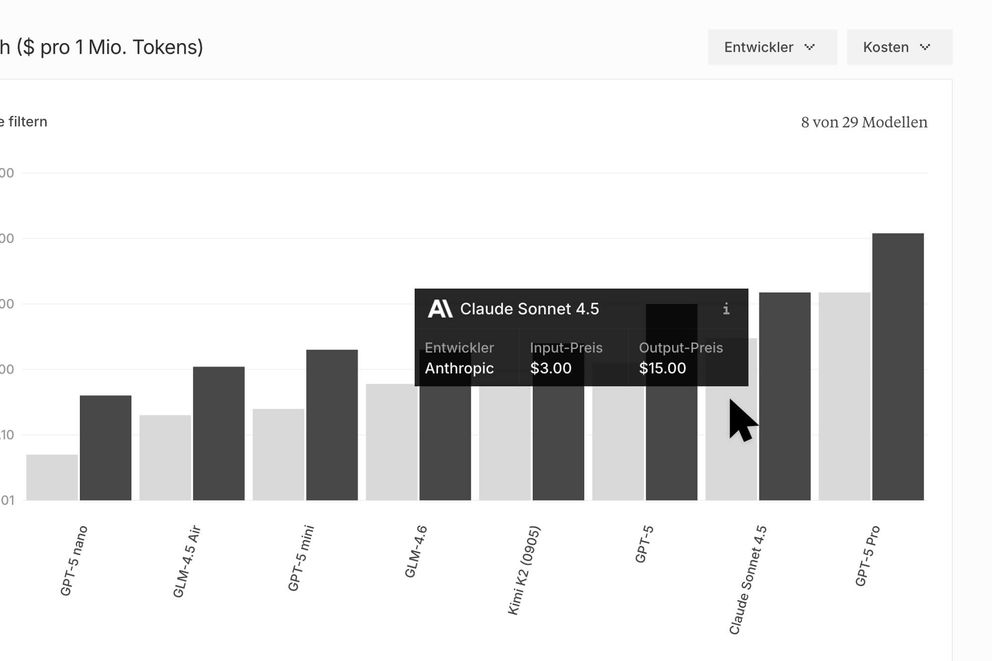This screenshot has width=992, height=661.
Task: Click the light gray bar for GPT-5 nano
Action: click(x=52, y=477)
